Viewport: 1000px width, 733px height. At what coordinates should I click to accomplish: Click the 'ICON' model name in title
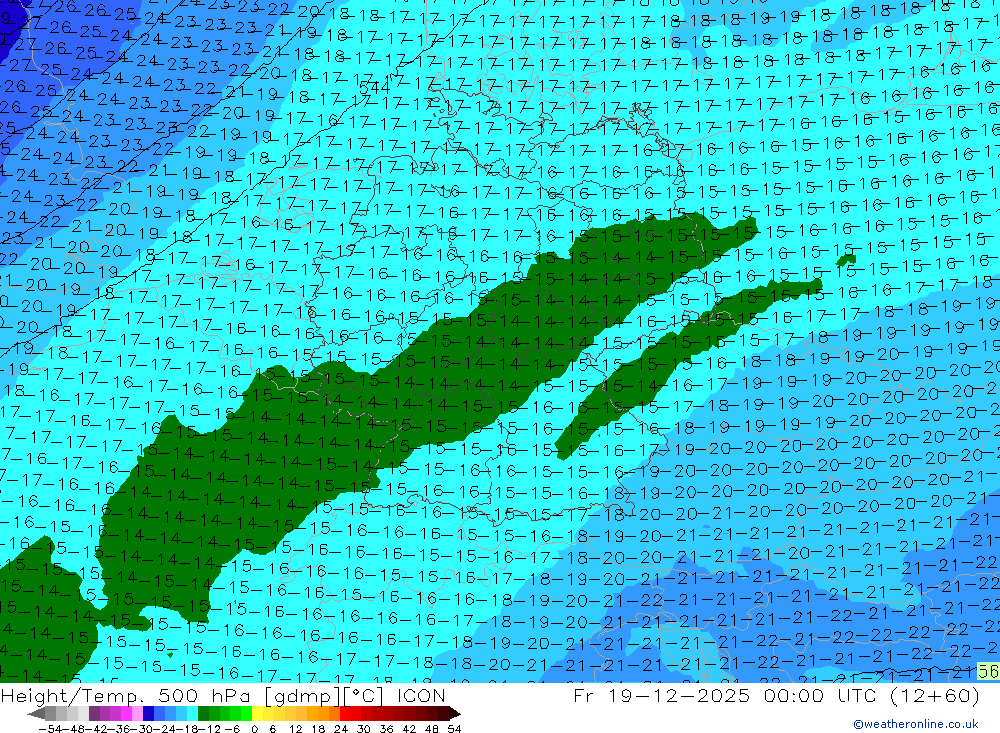pyautogui.click(x=421, y=695)
